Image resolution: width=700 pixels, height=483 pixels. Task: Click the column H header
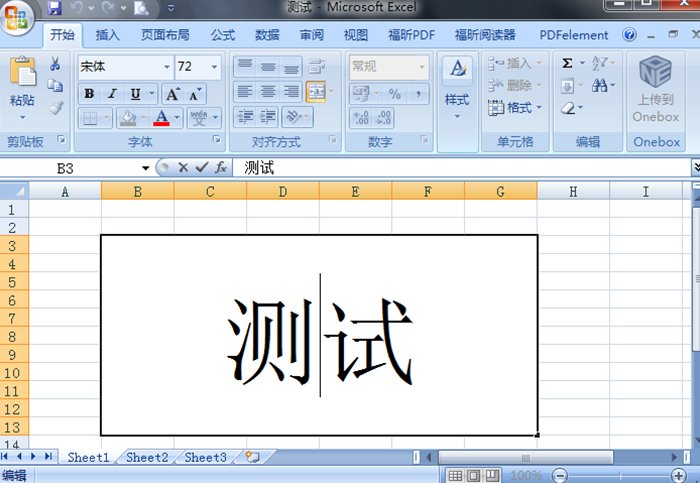(573, 191)
